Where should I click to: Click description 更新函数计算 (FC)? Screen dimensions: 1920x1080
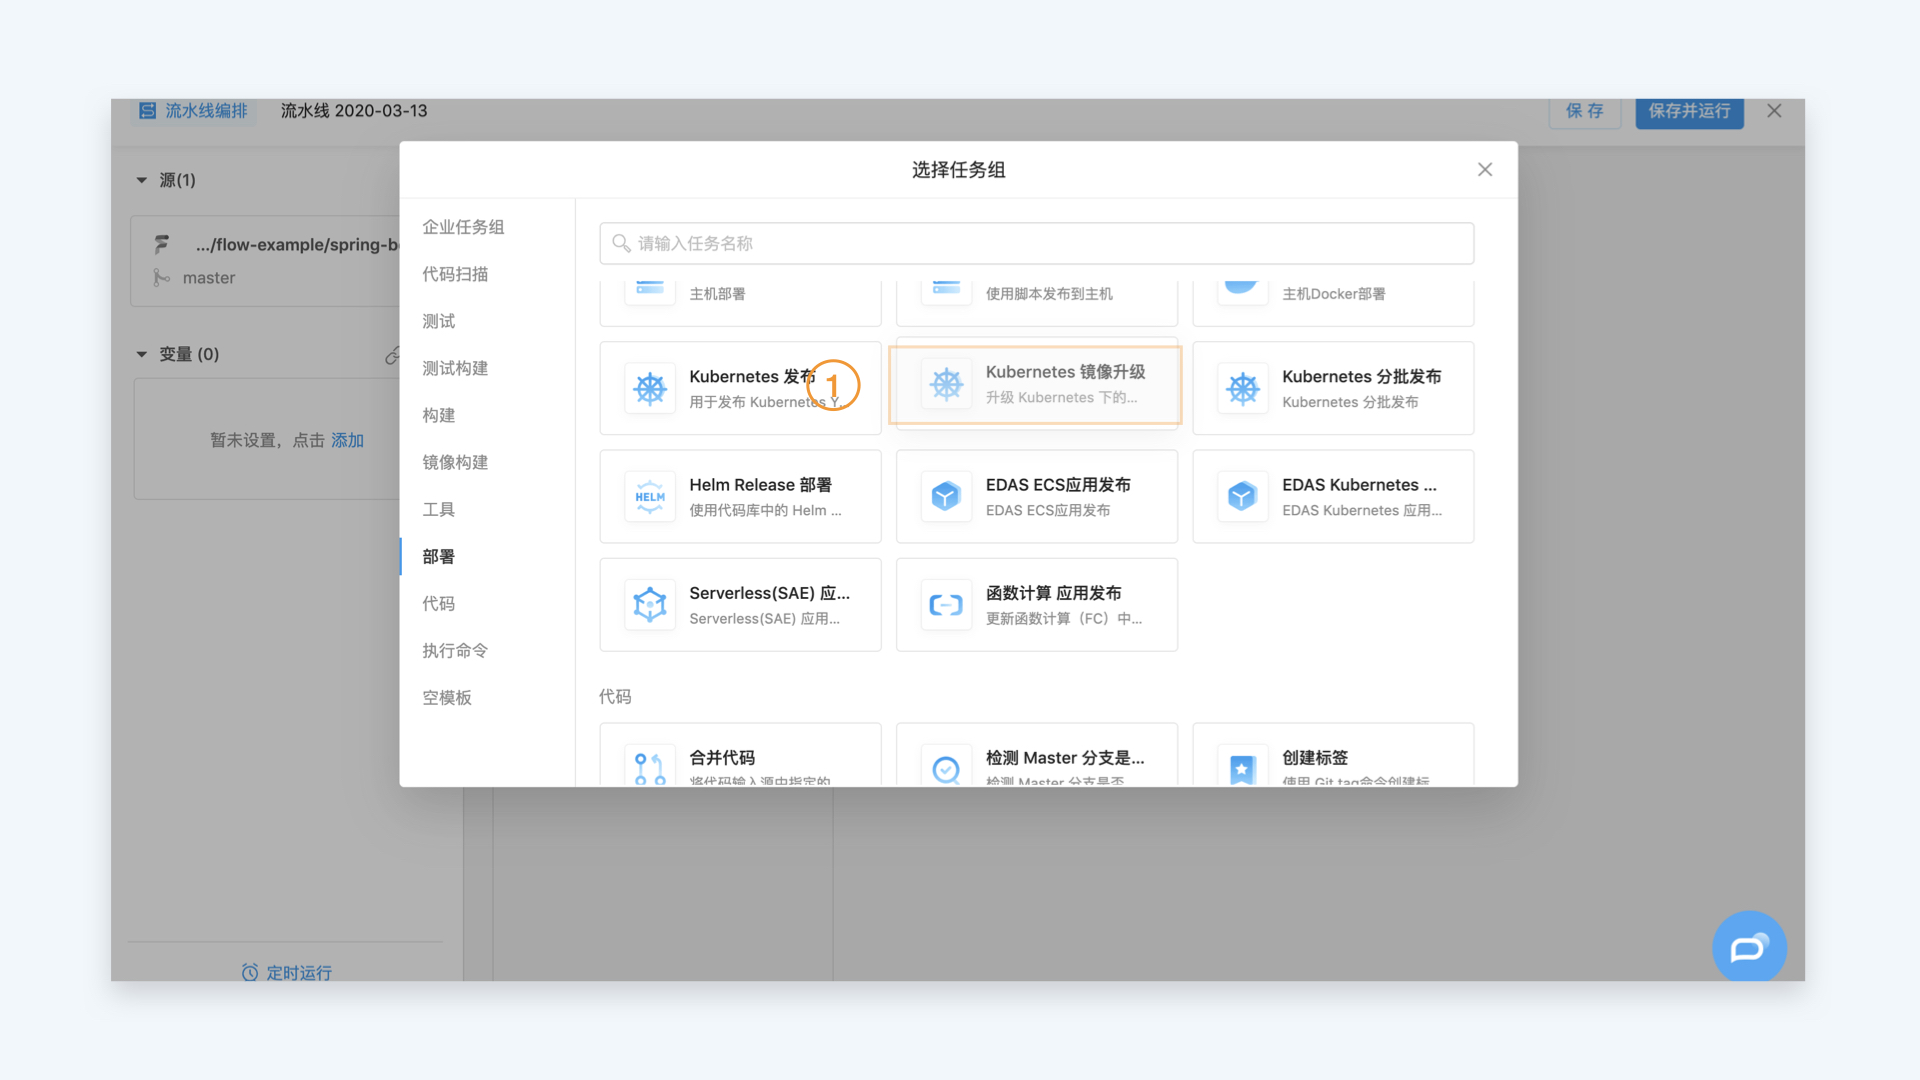(x=1063, y=619)
